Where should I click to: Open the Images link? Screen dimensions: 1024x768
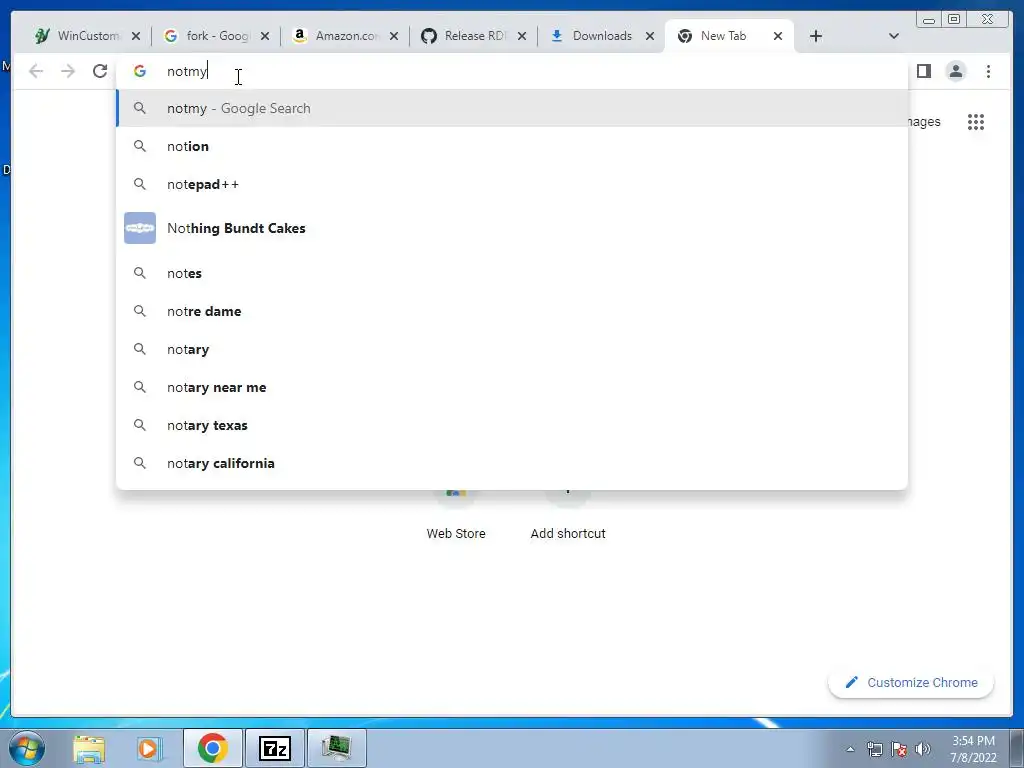[x=925, y=122]
